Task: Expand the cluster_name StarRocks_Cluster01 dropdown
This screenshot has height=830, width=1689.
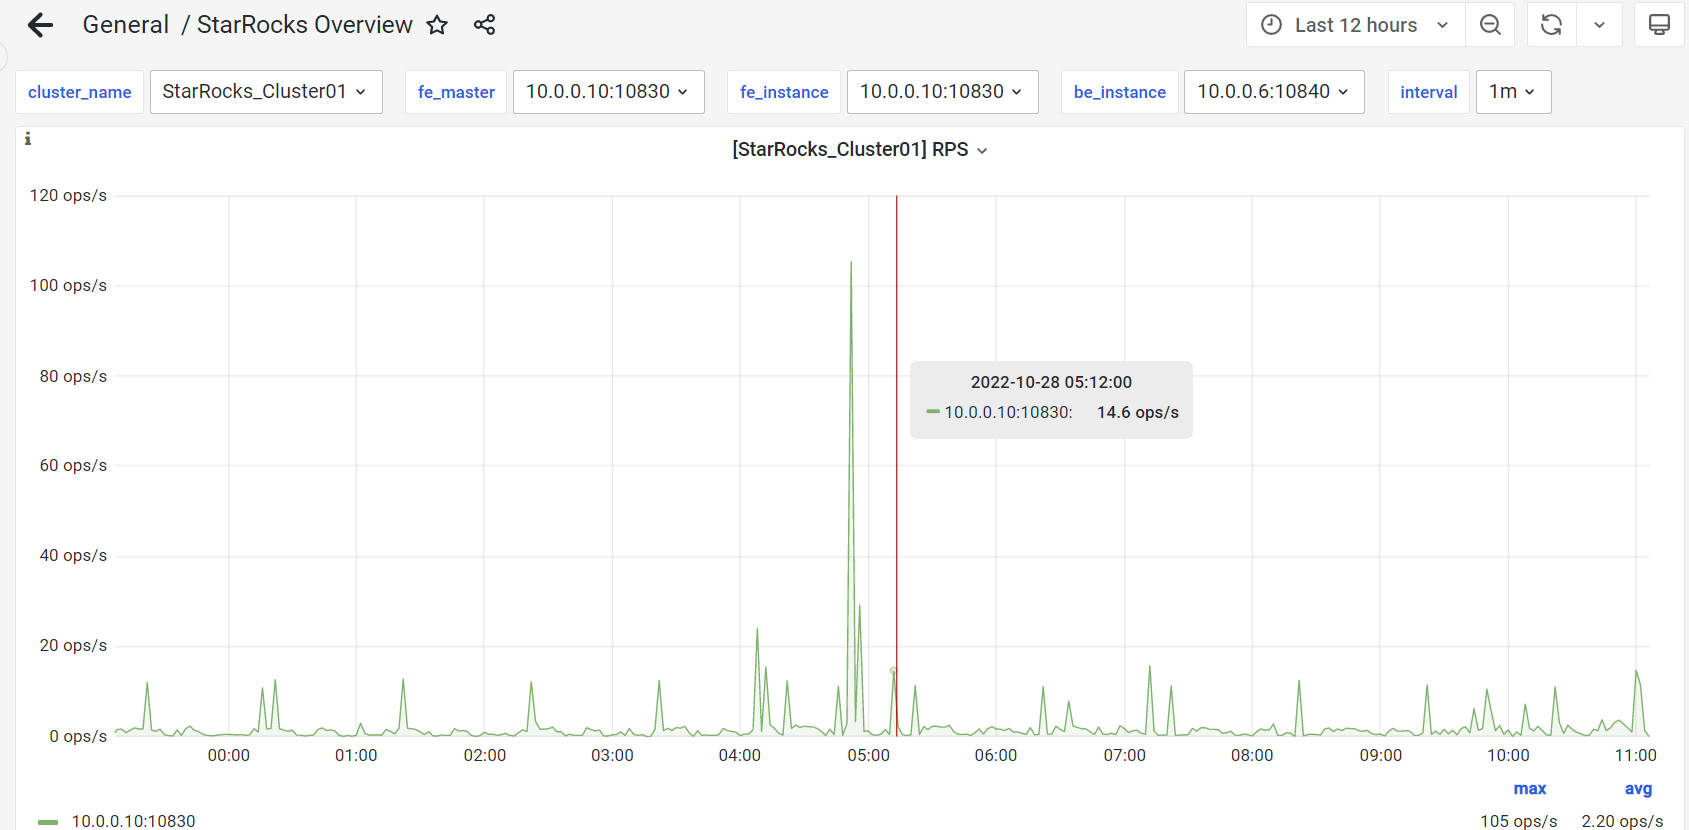Action: [x=265, y=92]
